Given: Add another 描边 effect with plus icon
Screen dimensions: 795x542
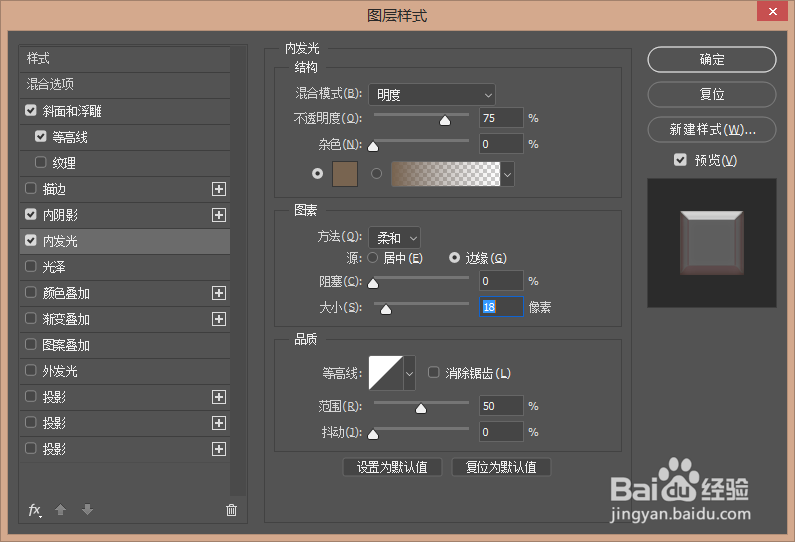Looking at the screenshot, I should (x=219, y=189).
